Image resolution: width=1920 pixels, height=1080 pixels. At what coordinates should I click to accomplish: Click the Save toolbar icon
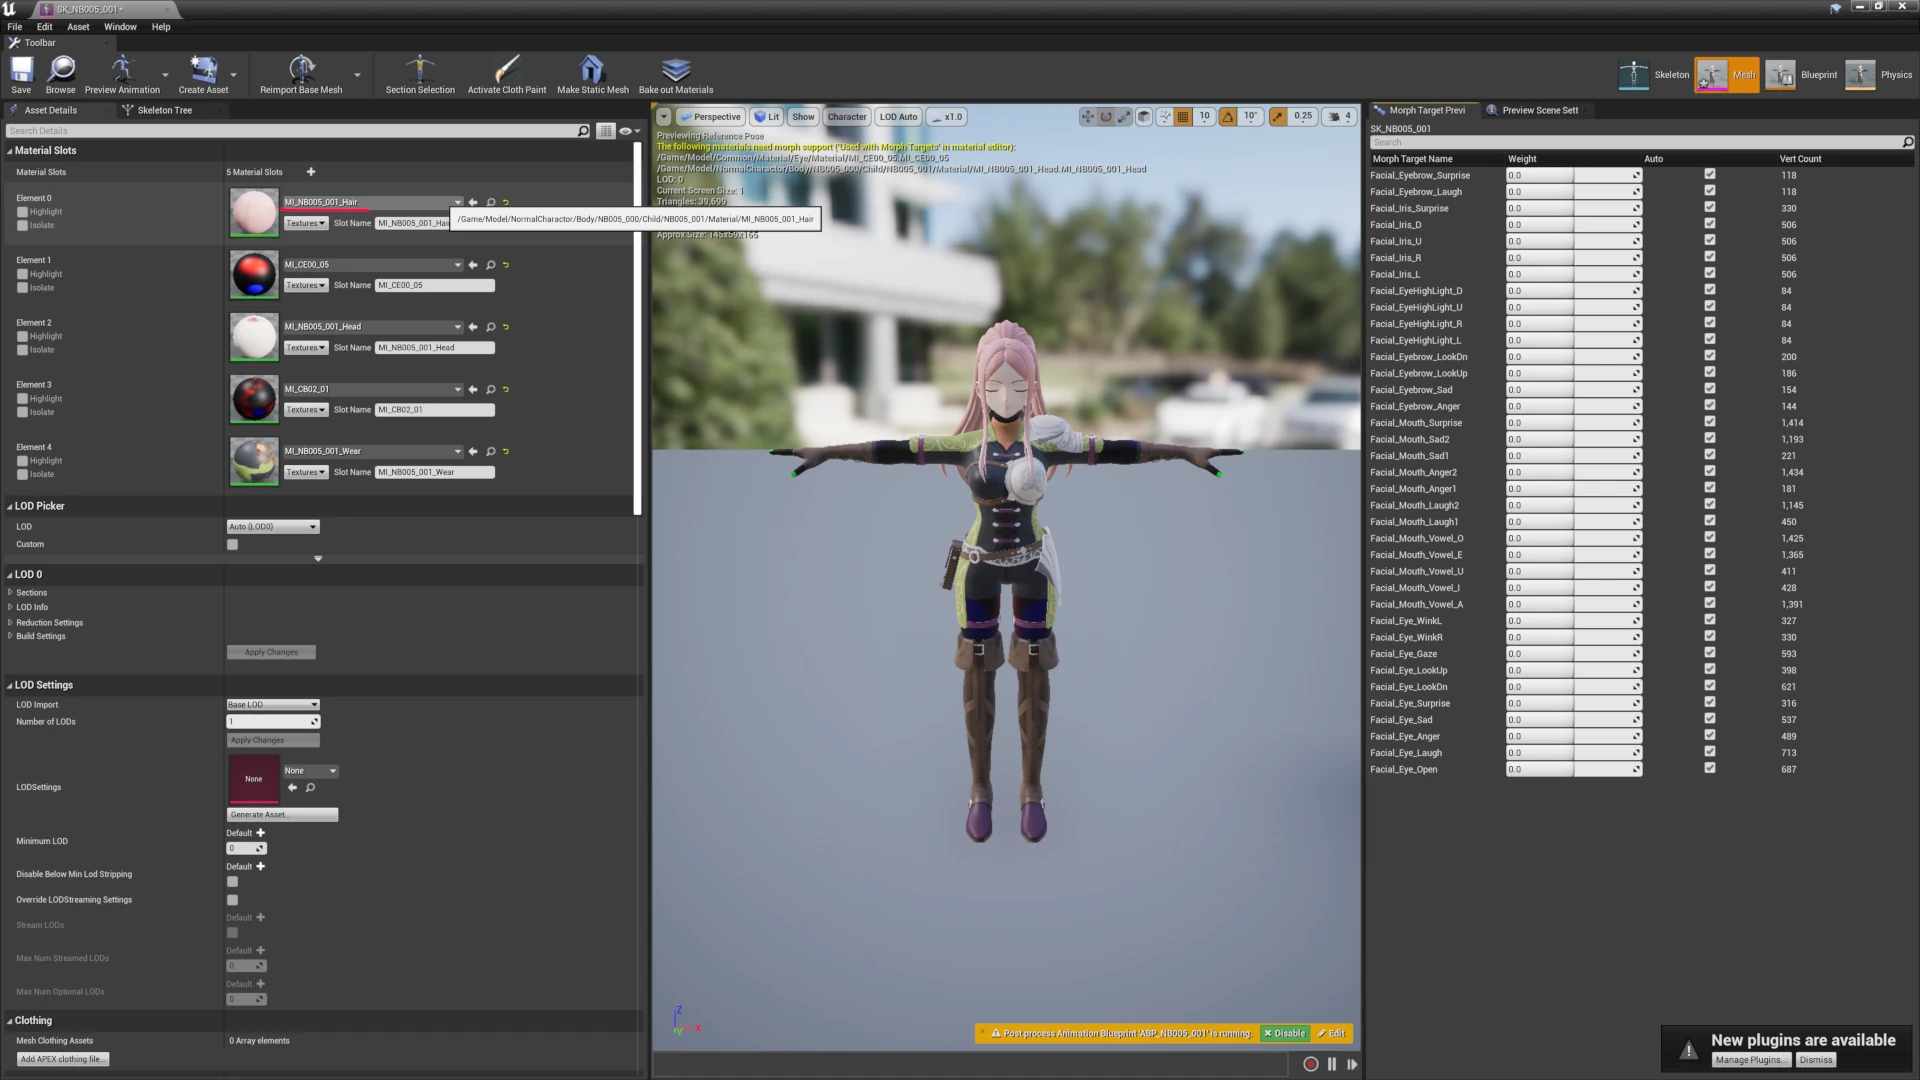click(x=21, y=75)
